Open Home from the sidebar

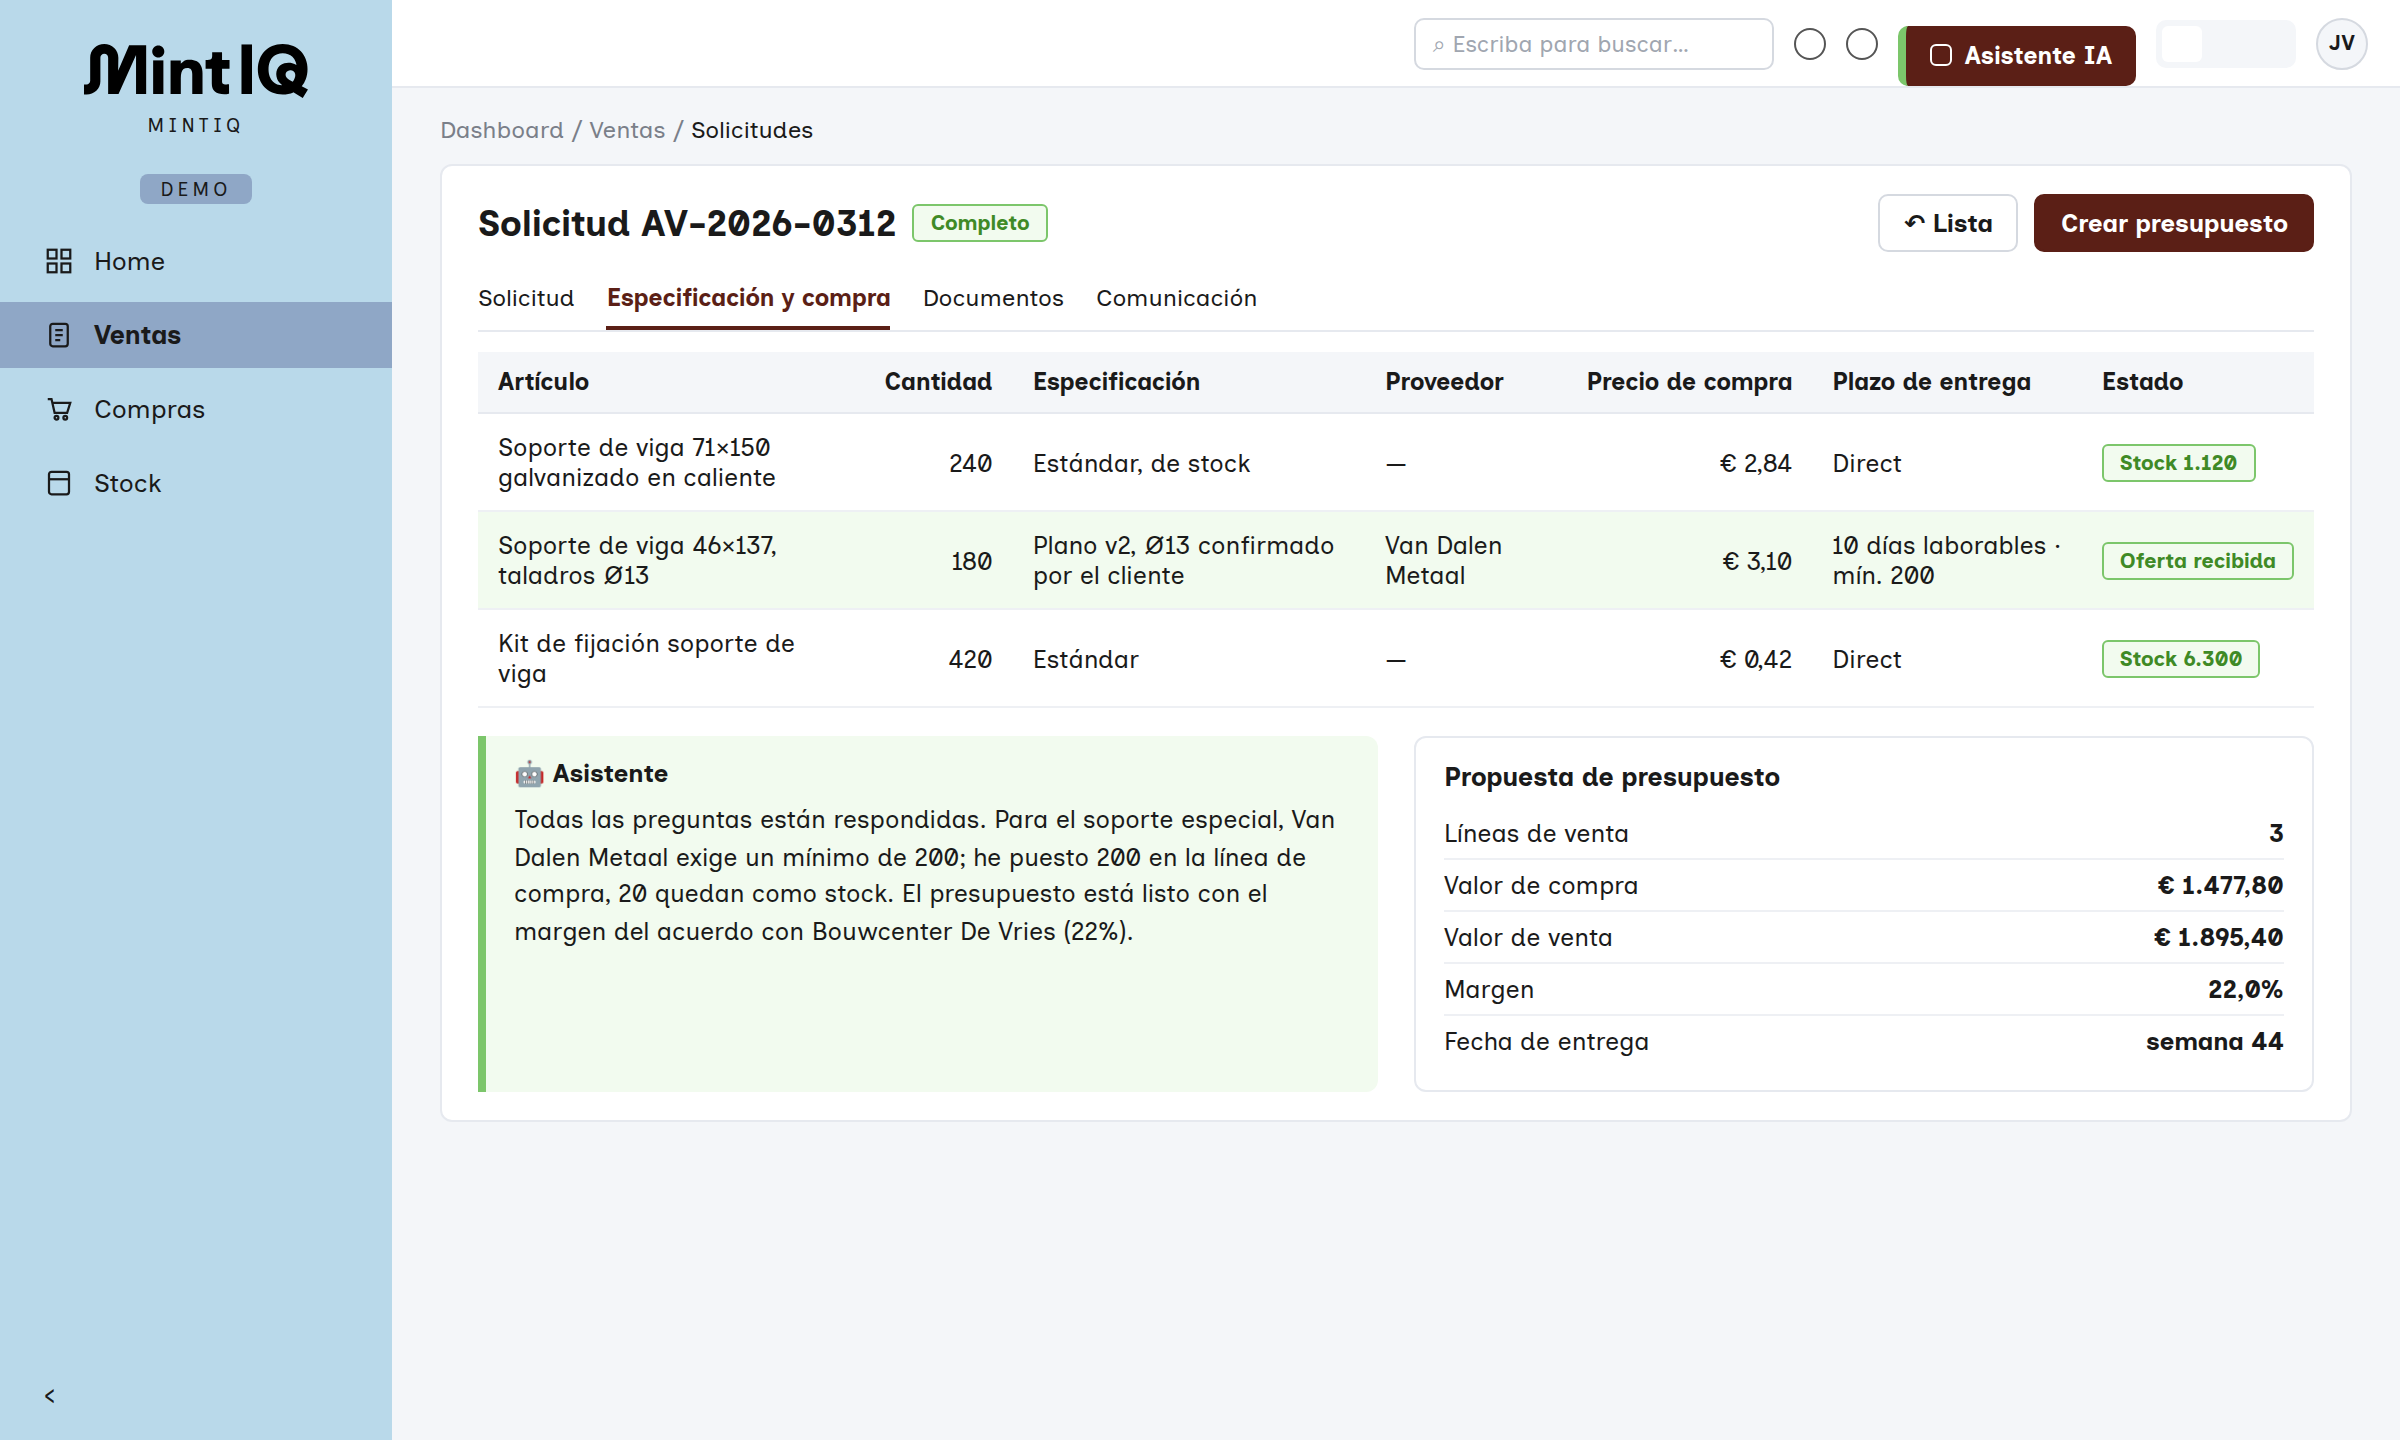(x=196, y=261)
